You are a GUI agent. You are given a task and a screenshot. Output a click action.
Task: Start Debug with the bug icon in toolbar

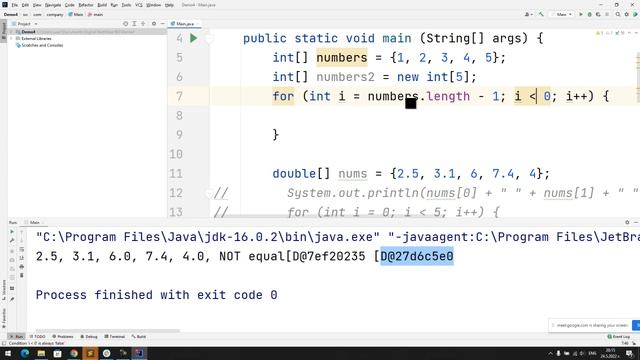589,14
